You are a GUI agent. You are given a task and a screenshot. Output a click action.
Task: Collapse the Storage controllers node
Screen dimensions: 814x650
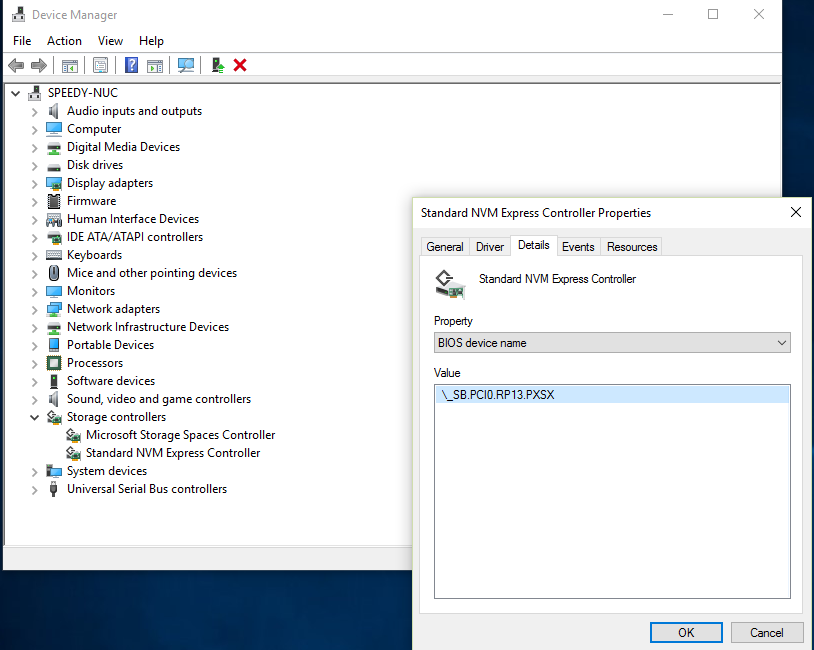(x=34, y=417)
